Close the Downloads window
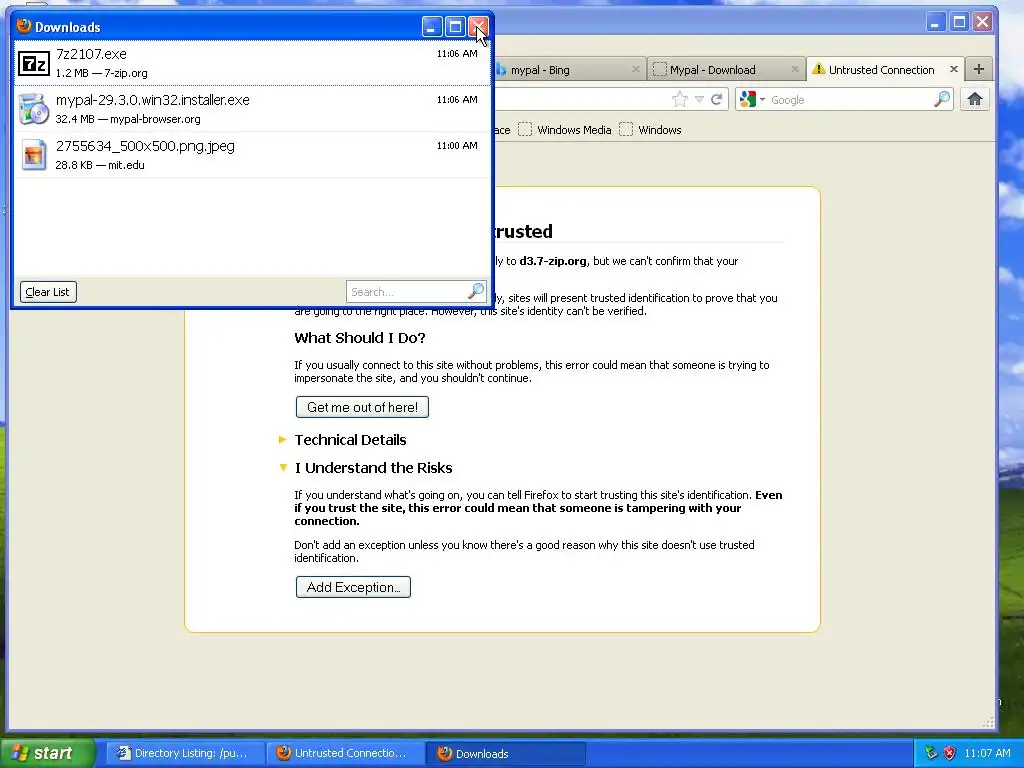The height and width of the screenshot is (768, 1024). pyautogui.click(x=479, y=27)
